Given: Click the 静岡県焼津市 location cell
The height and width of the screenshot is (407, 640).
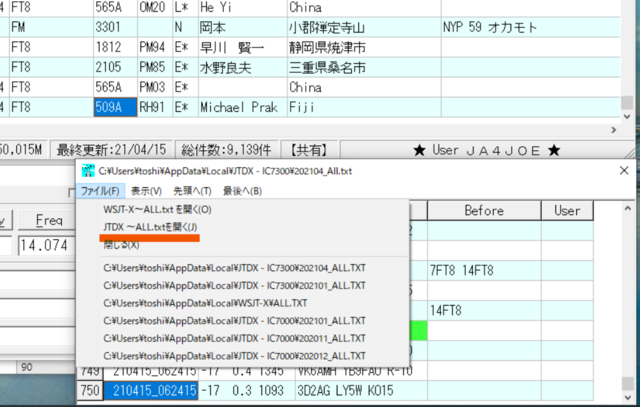Looking at the screenshot, I should pos(364,47).
